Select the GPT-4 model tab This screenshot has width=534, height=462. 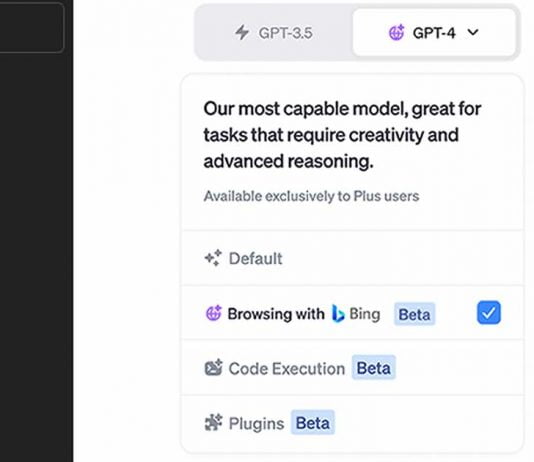point(434,33)
